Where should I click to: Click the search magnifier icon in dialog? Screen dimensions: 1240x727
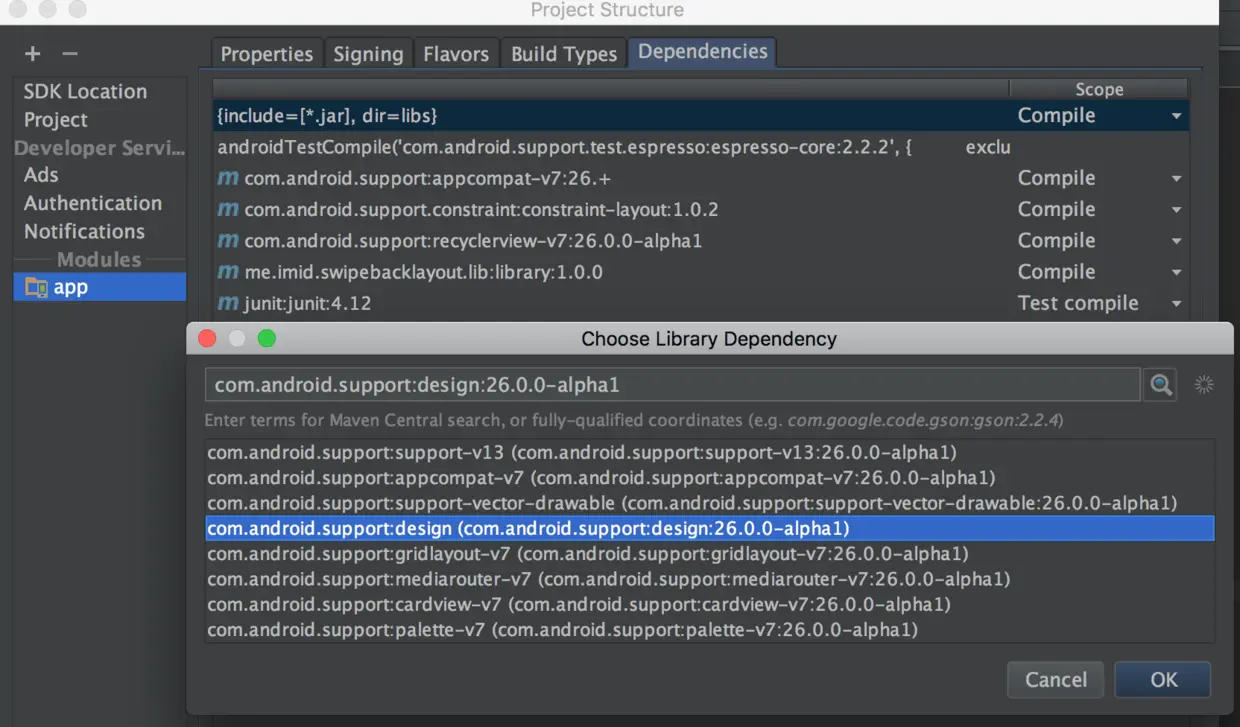point(1160,384)
